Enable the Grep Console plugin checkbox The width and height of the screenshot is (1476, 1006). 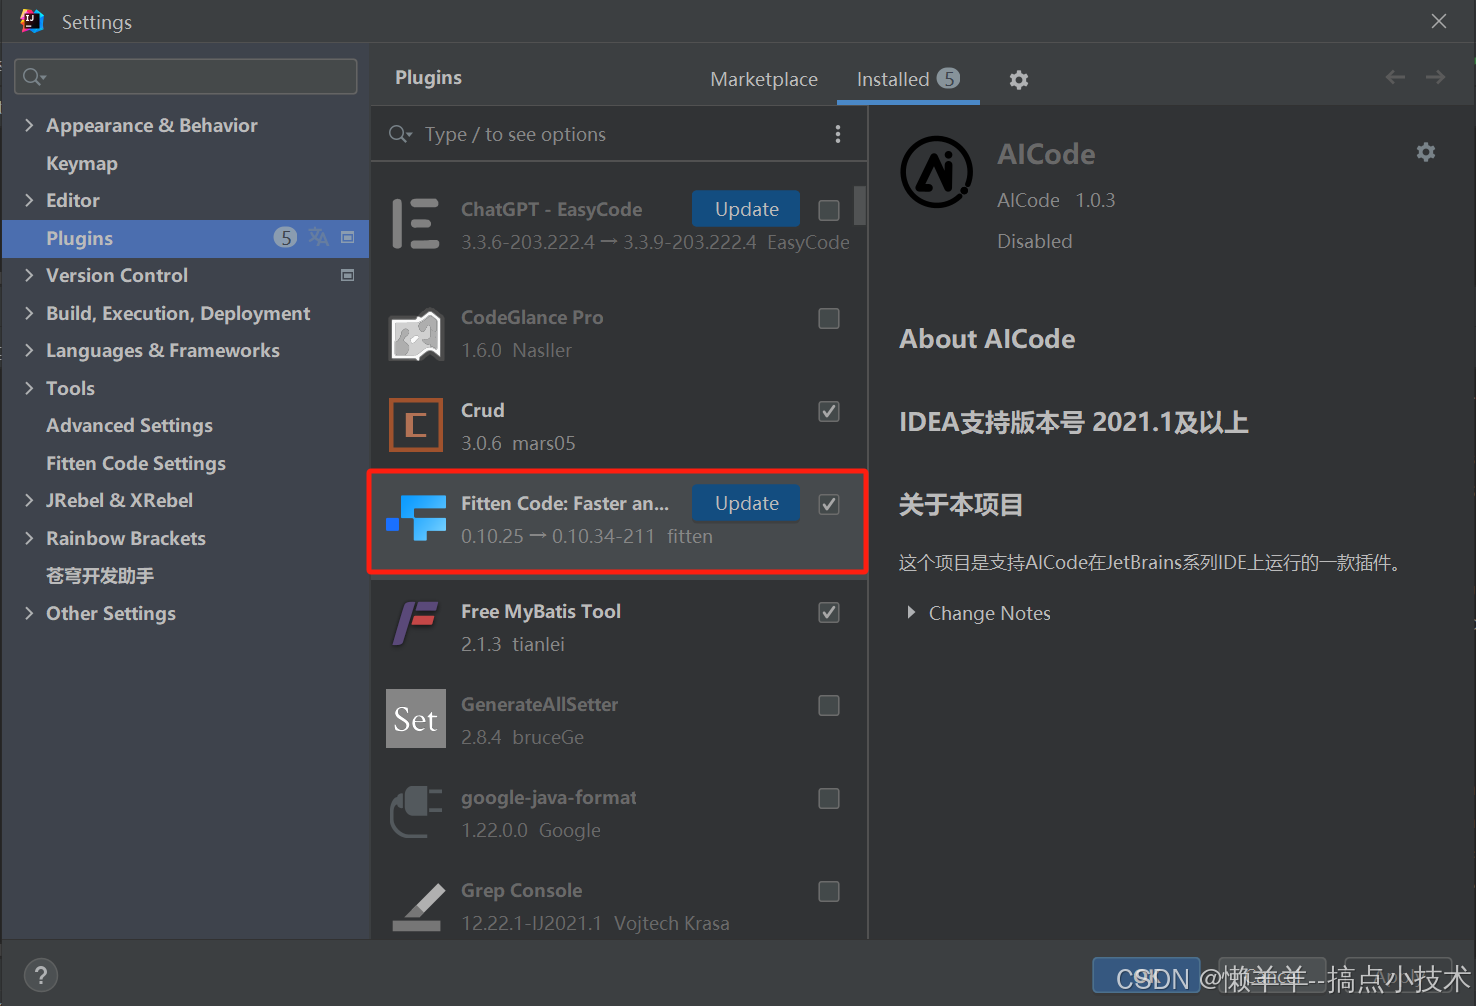tap(829, 891)
